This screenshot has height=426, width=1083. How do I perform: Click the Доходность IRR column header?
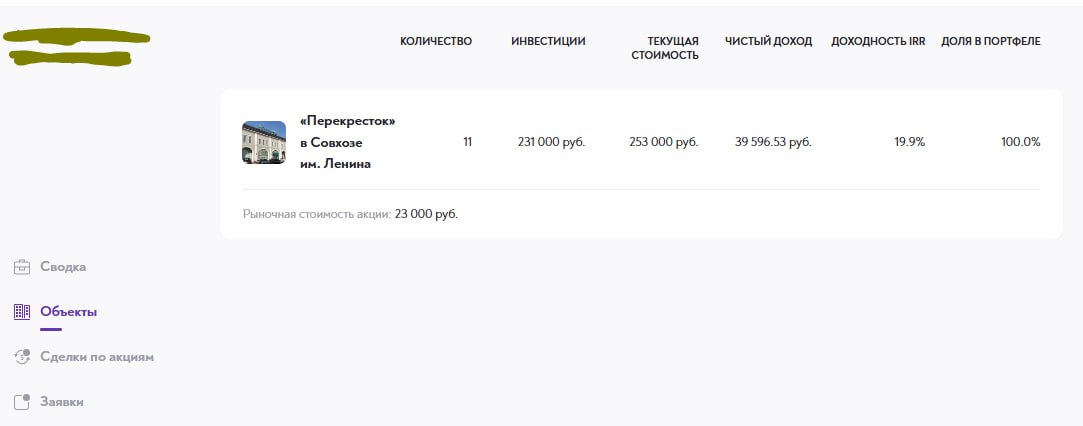pyautogui.click(x=878, y=41)
